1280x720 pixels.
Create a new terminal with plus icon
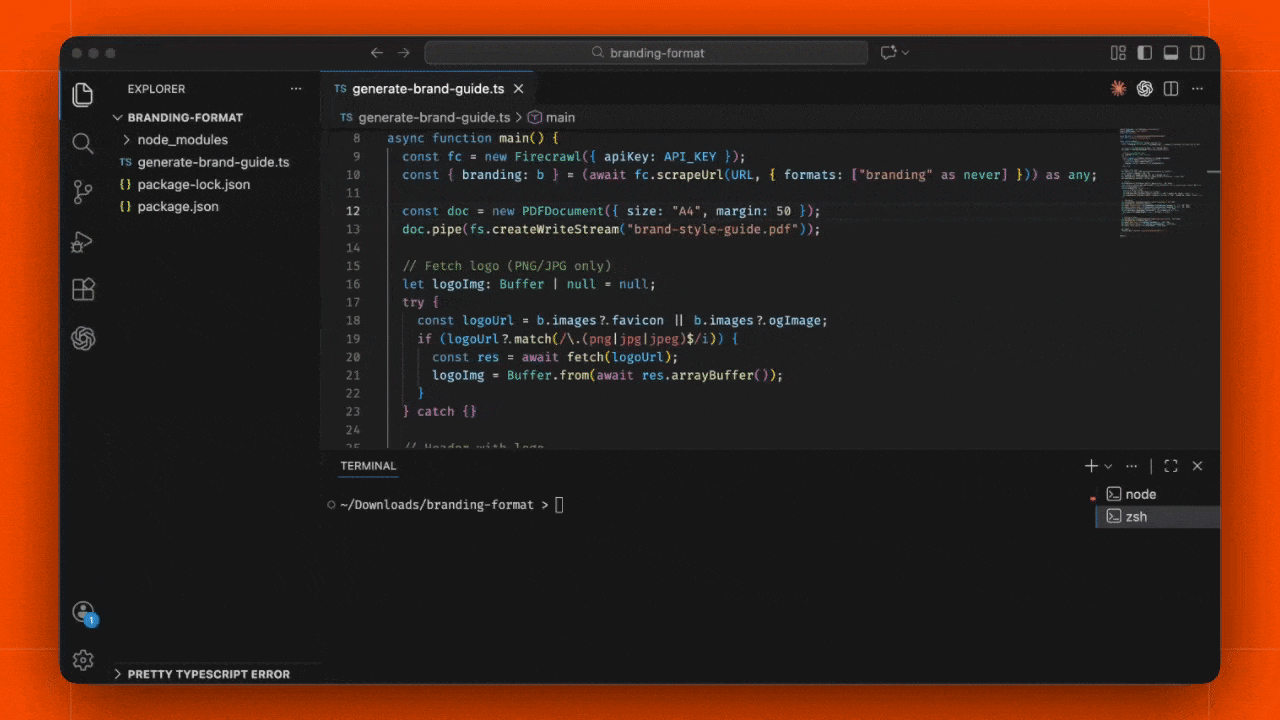pyautogui.click(x=1091, y=466)
